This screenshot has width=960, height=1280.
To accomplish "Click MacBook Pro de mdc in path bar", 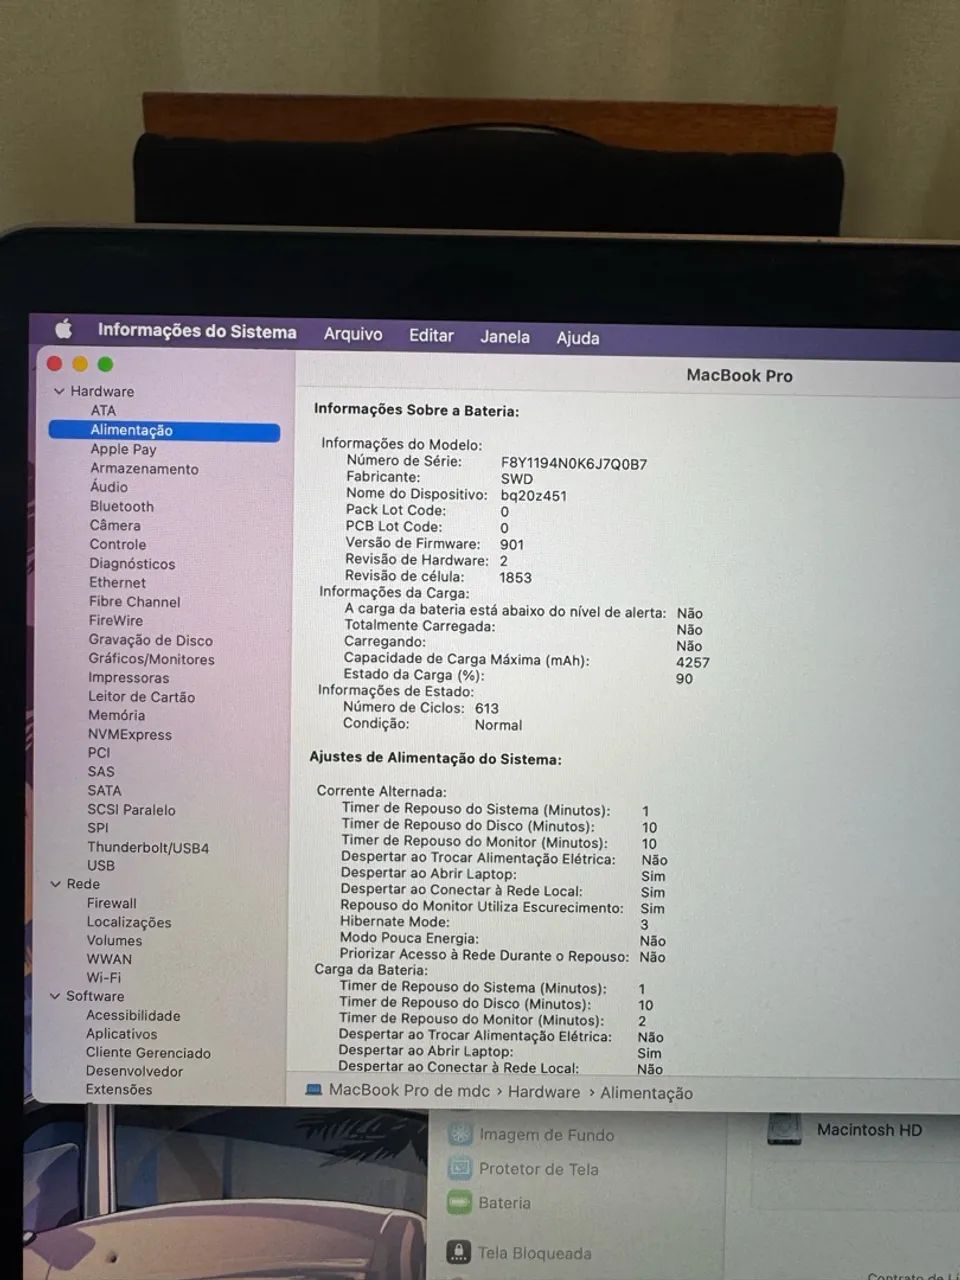I will coord(409,1090).
